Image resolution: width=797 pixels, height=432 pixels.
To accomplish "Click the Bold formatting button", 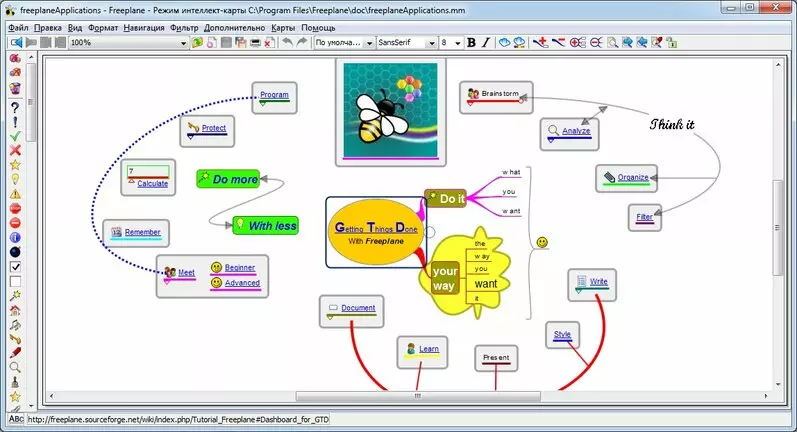I will pos(472,43).
